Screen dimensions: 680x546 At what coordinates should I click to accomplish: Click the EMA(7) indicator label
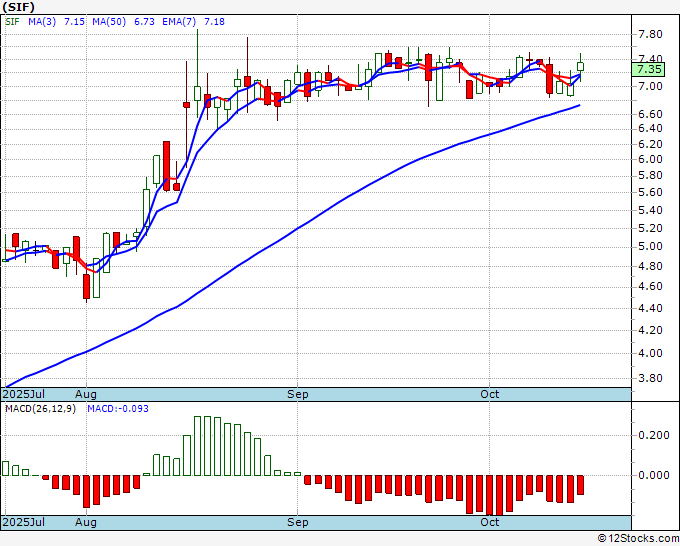pyautogui.click(x=179, y=22)
